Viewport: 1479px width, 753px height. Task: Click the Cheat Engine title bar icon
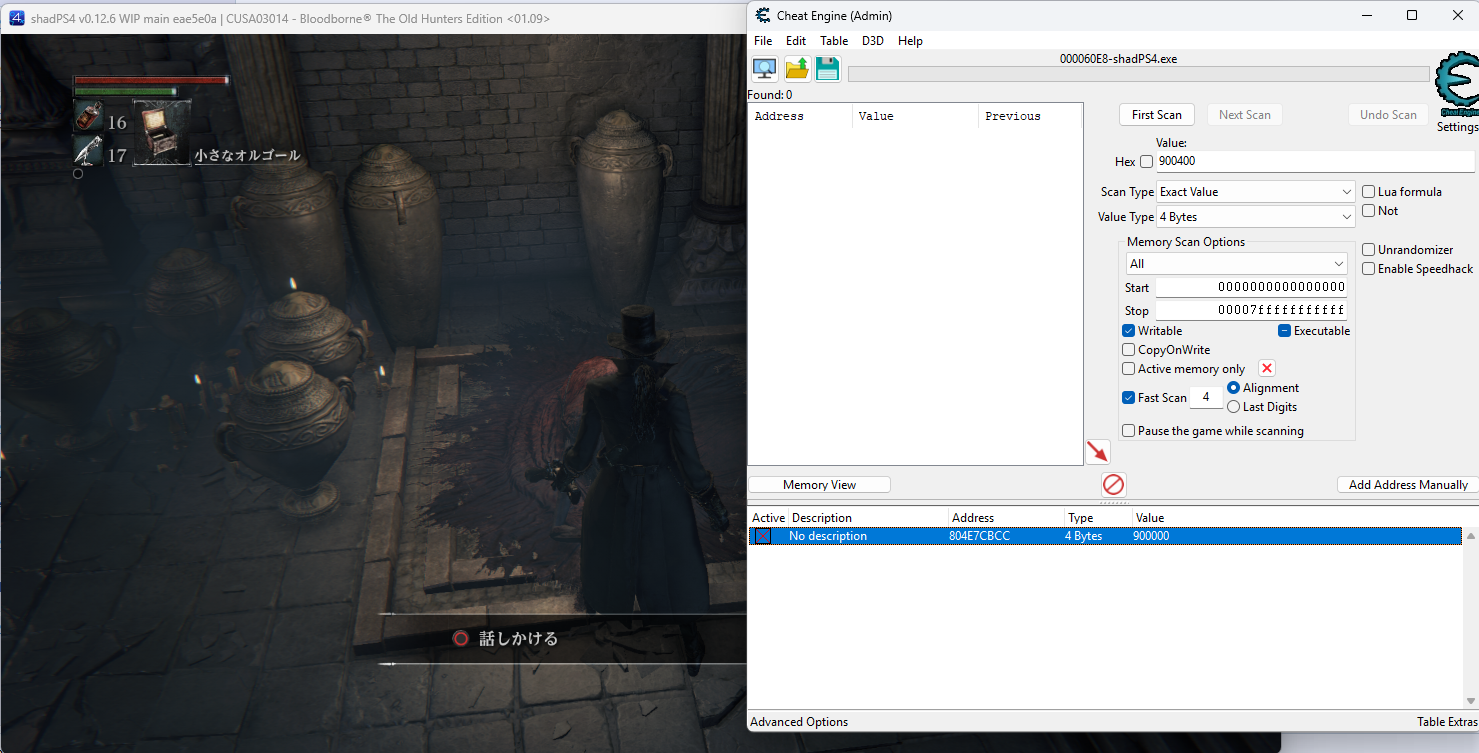(x=763, y=15)
